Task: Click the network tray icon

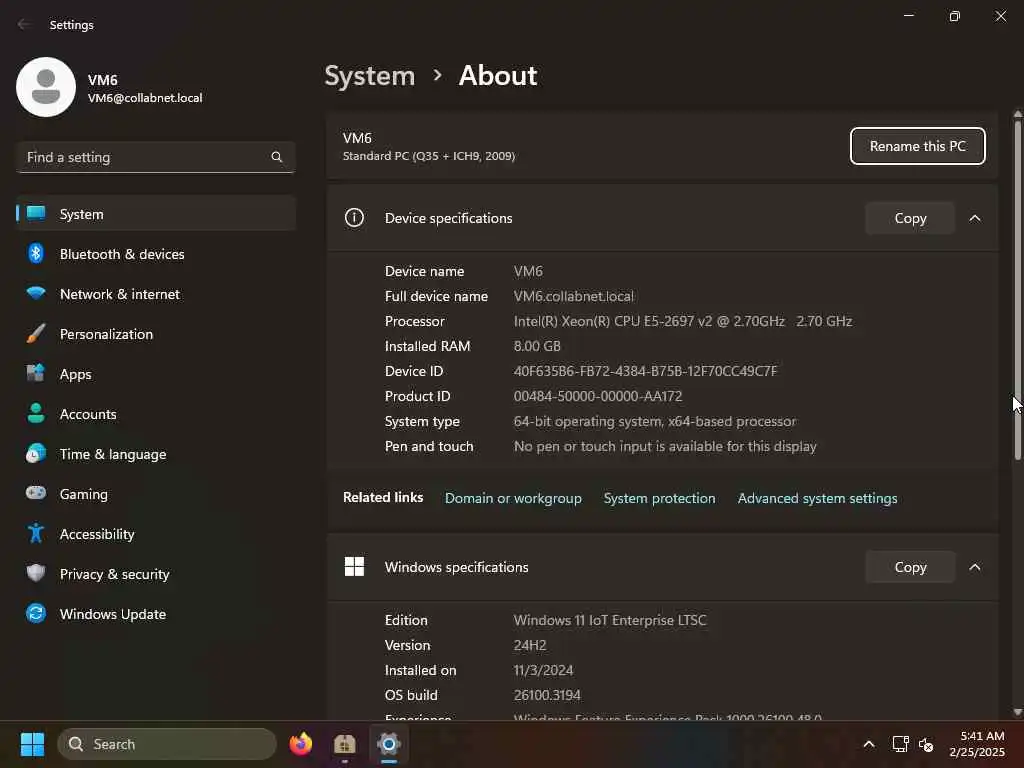Action: 901,744
